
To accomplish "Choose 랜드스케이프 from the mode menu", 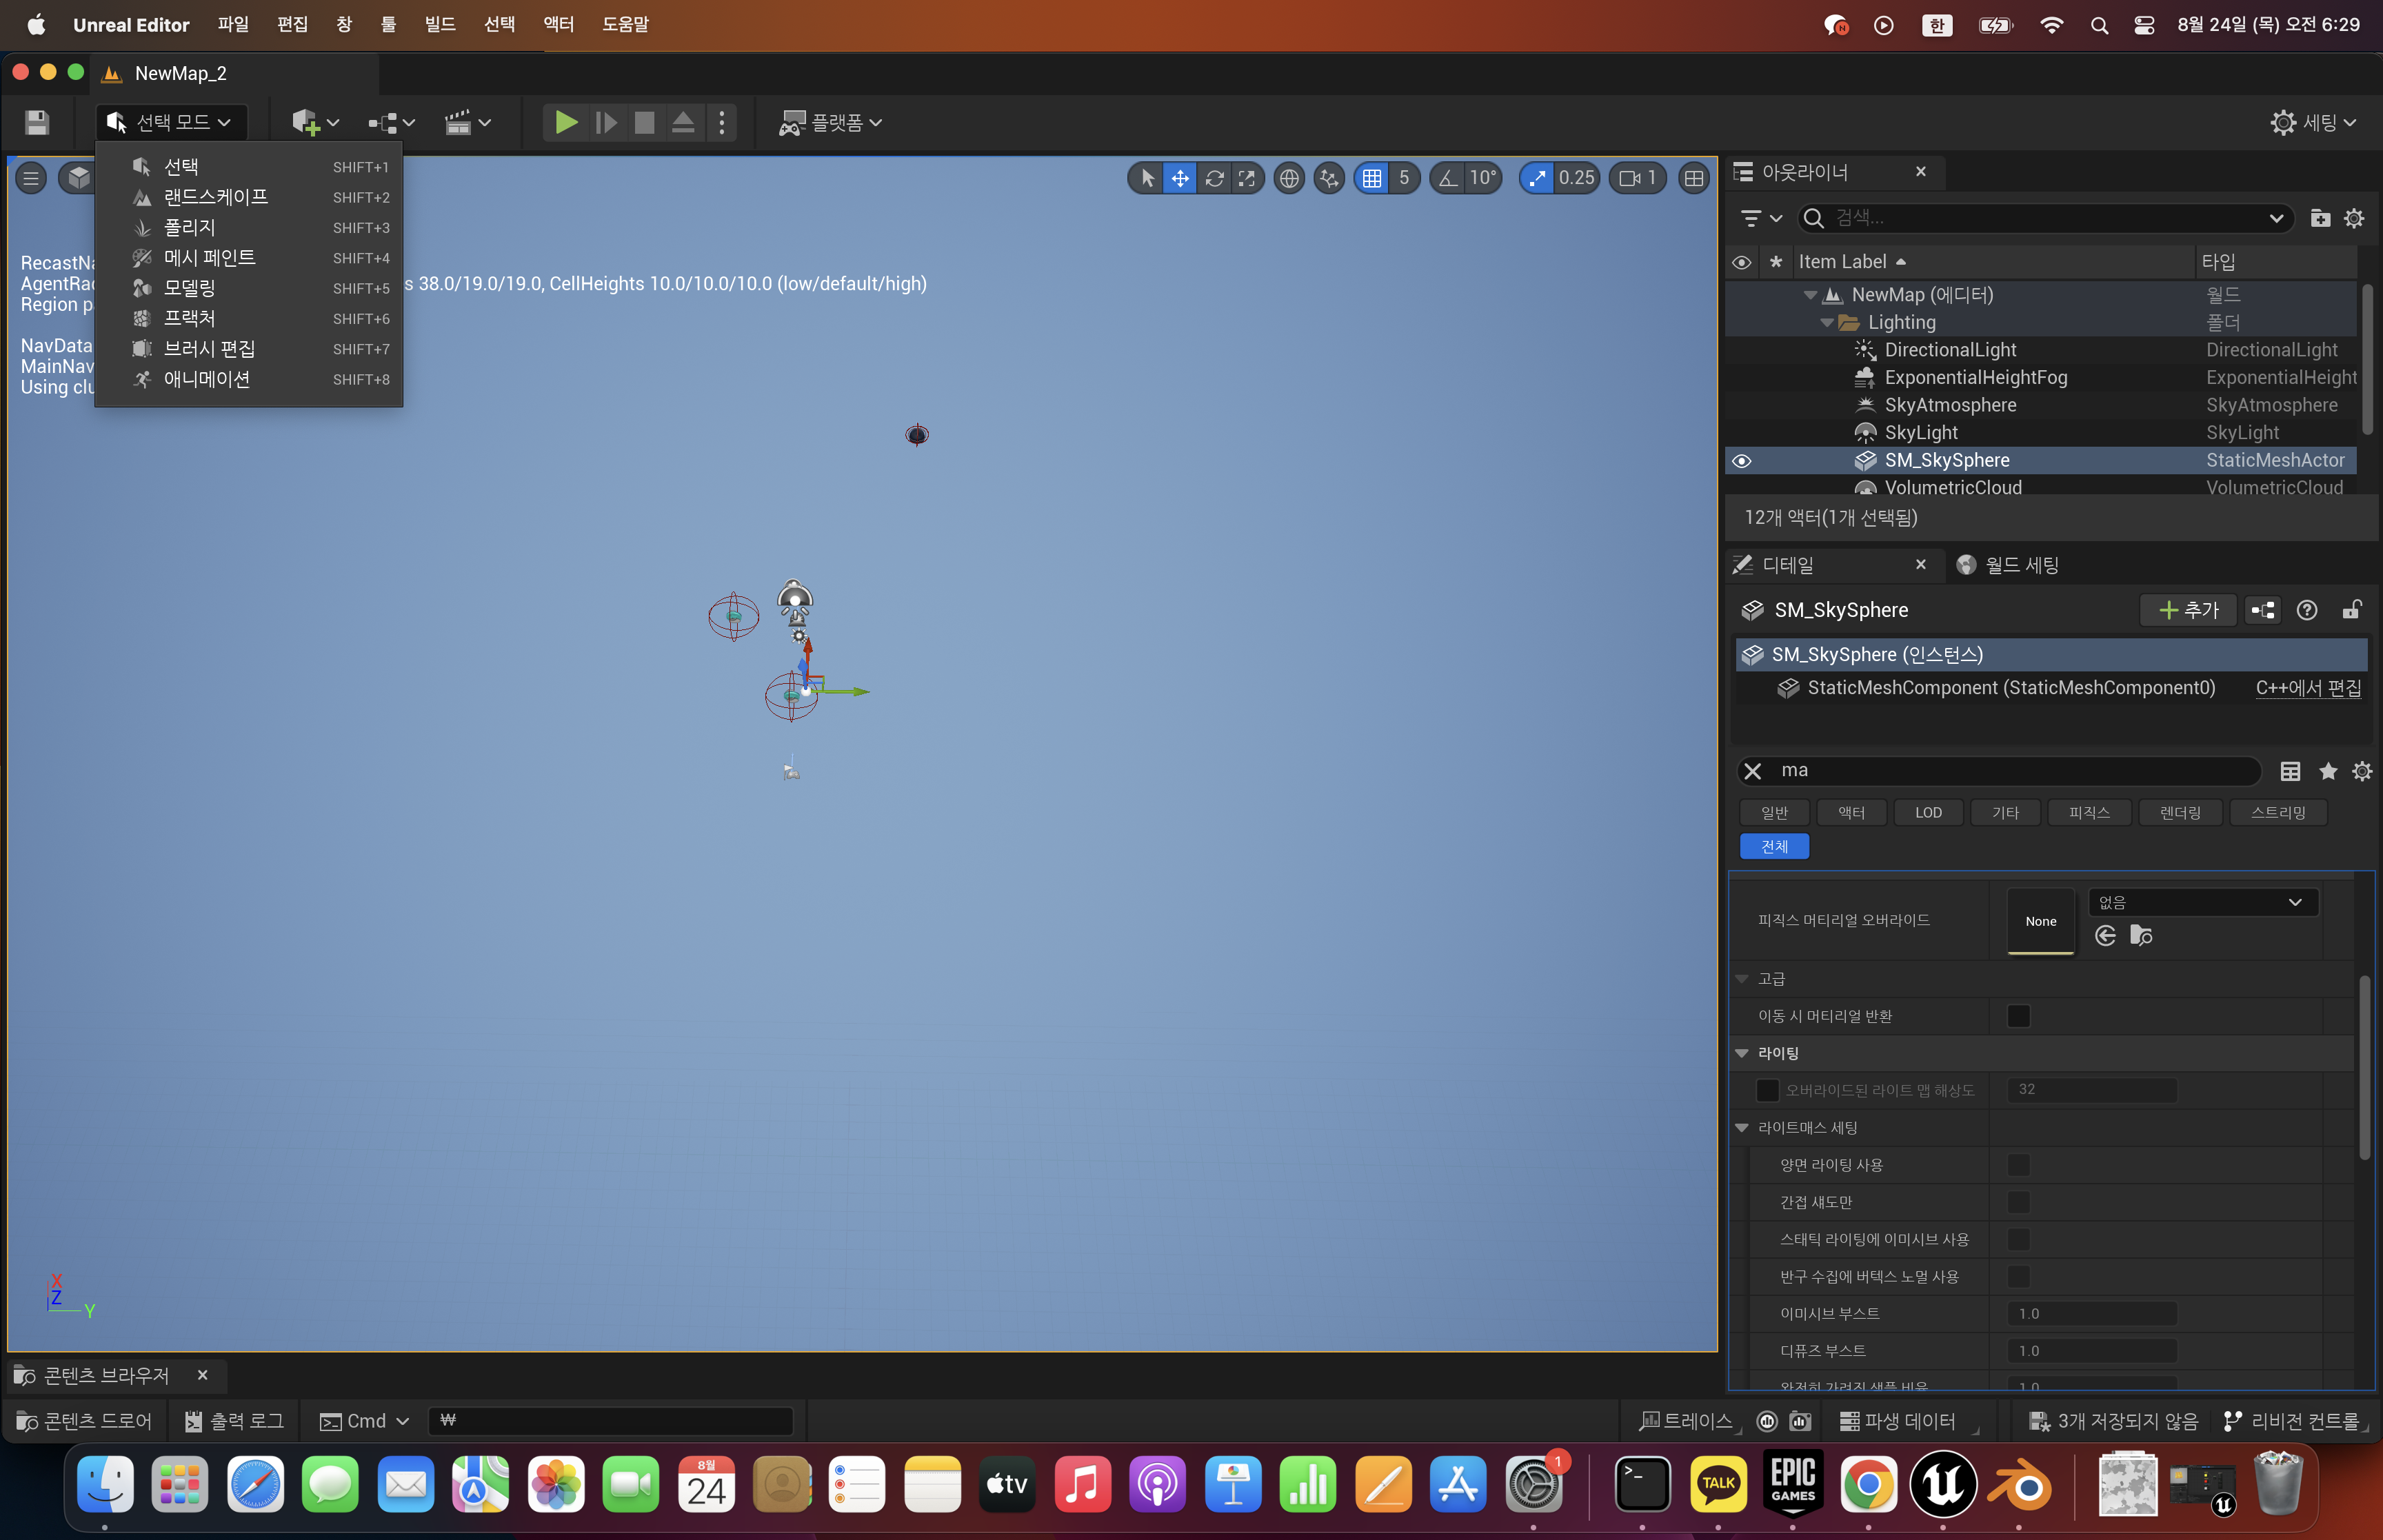I will point(216,197).
